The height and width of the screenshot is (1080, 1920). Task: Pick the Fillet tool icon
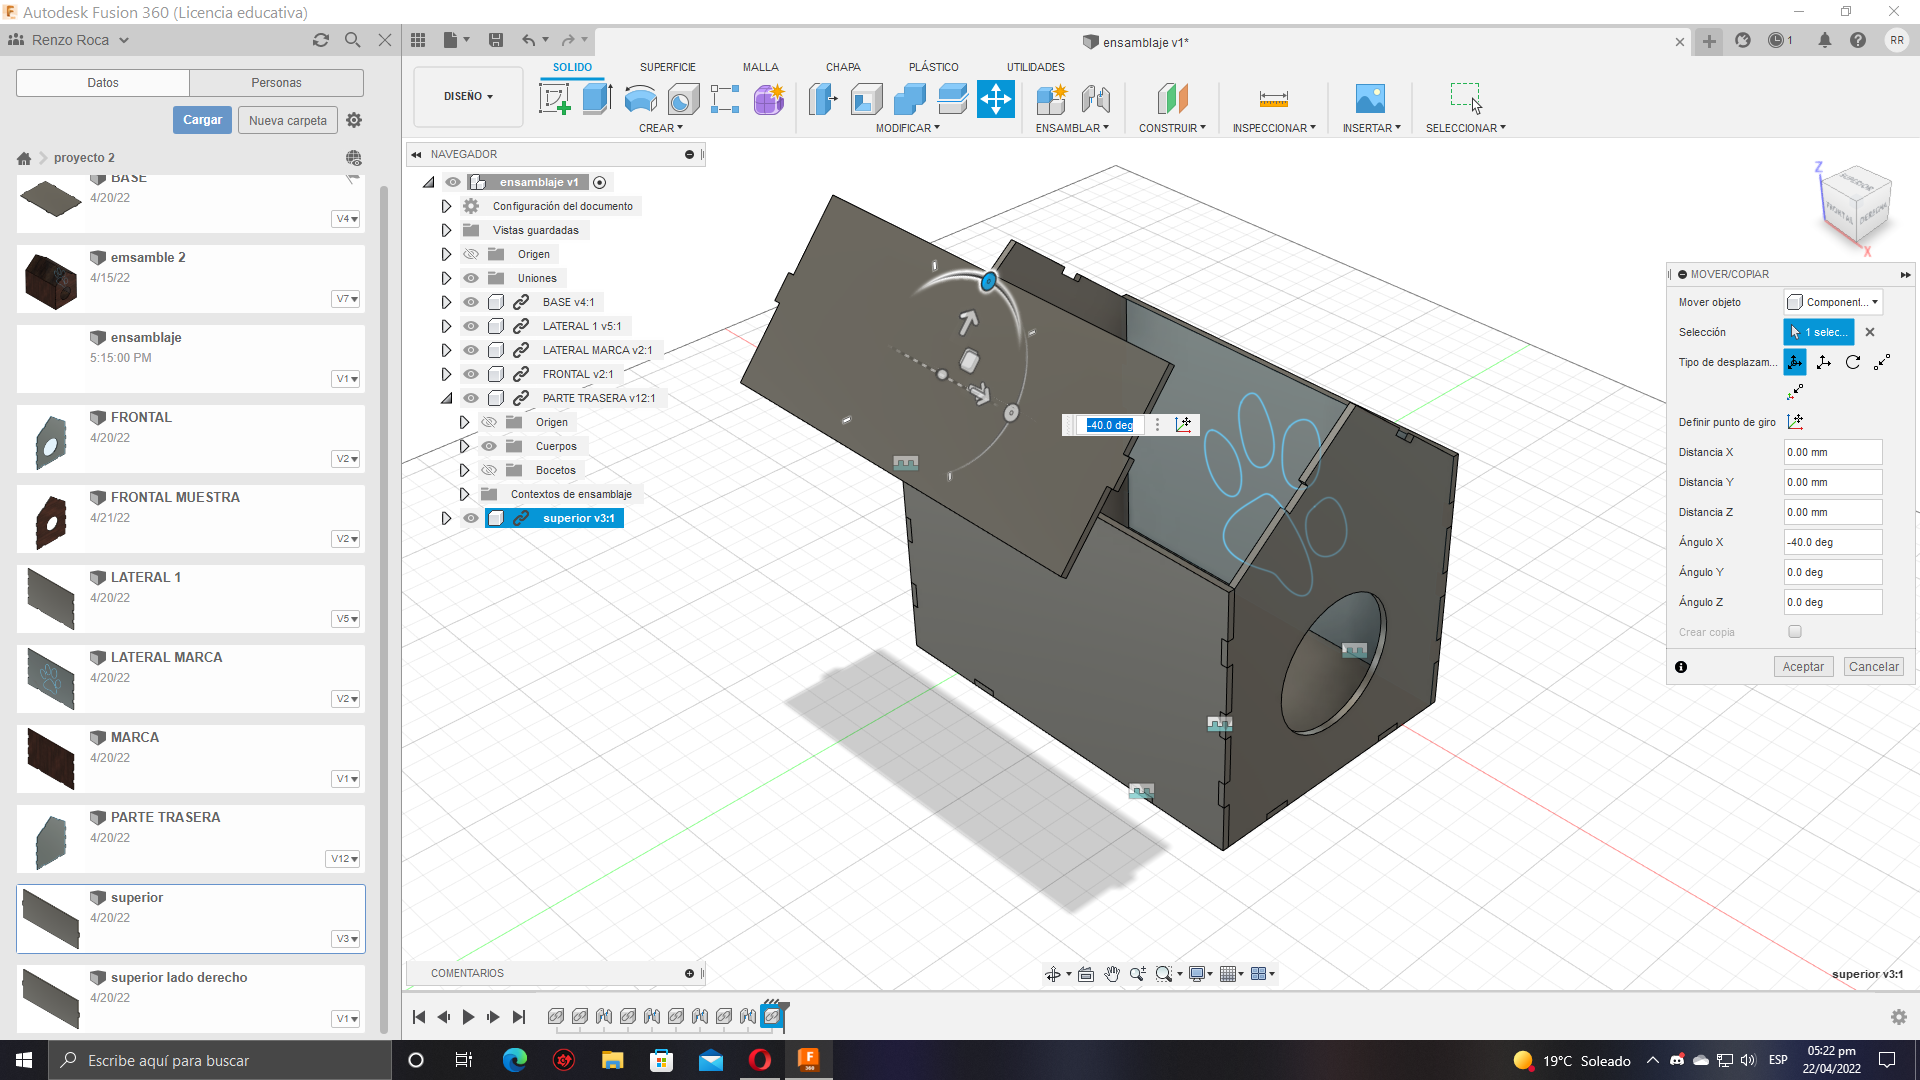[866, 99]
